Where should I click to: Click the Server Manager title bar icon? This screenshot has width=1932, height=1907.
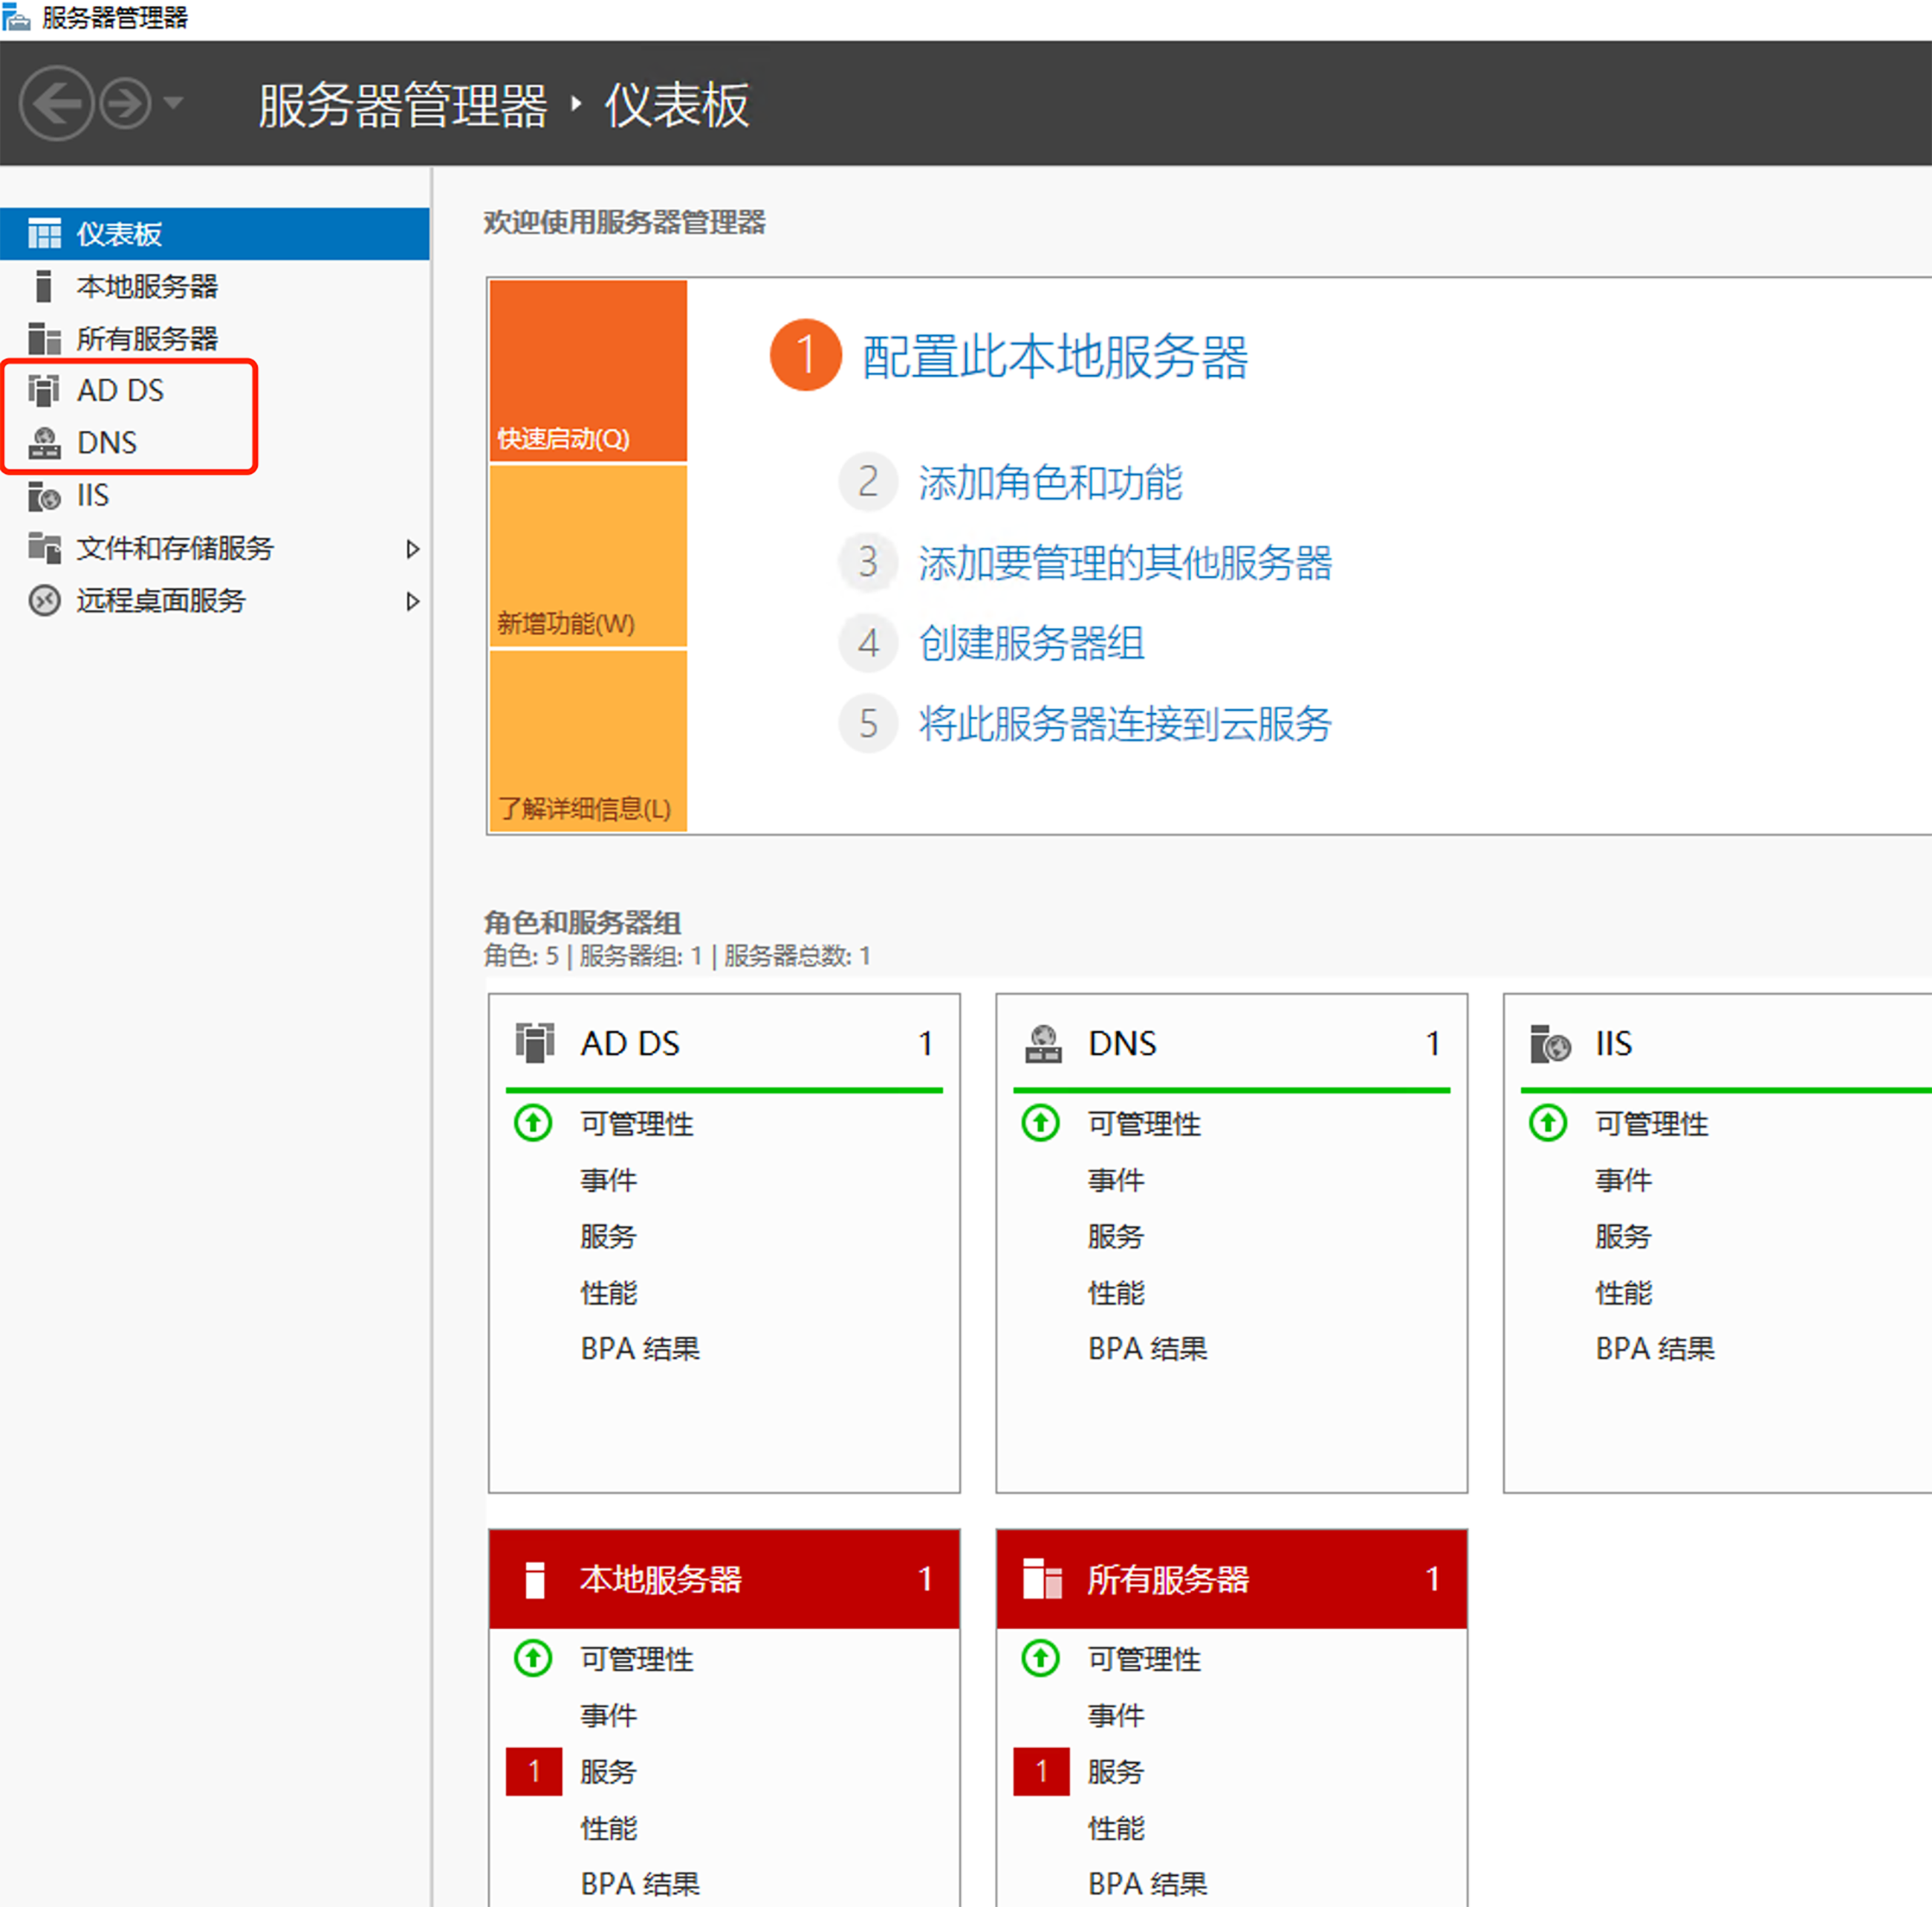tap(16, 17)
